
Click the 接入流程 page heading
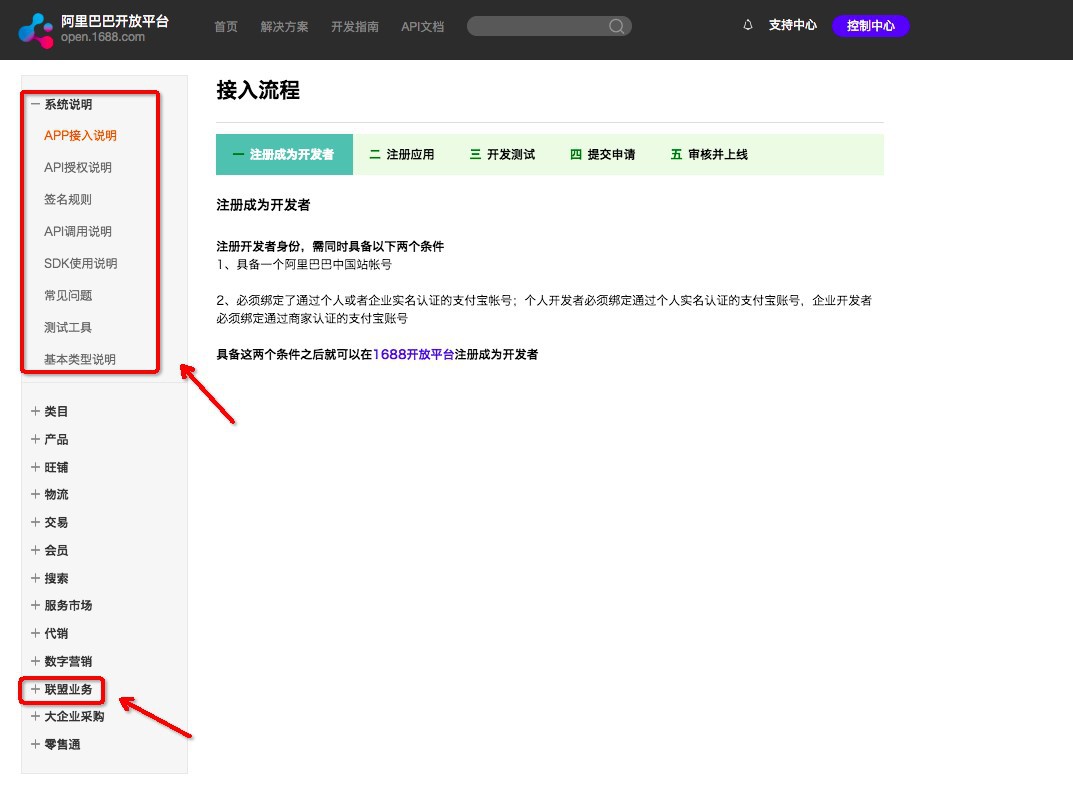point(258,90)
